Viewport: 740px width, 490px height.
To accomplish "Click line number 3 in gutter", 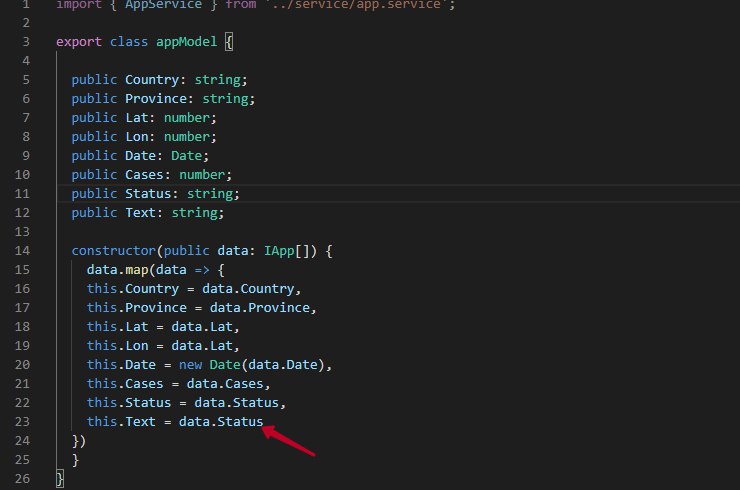I will tap(26, 42).
